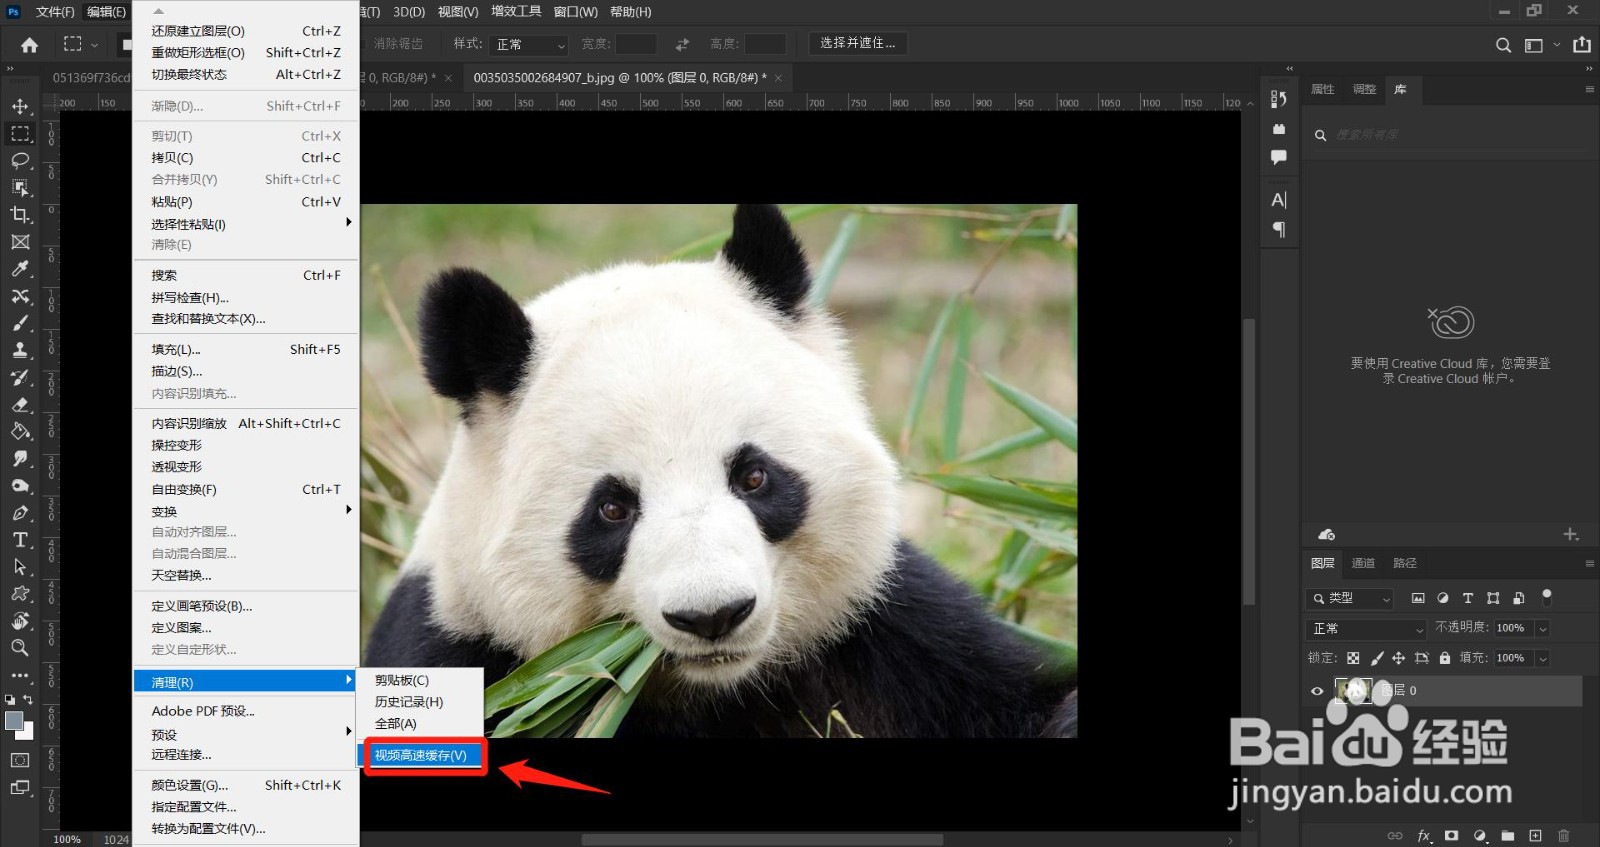This screenshot has height=847, width=1600.
Task: Open the 填充 fill dropdown arrow
Action: click(1543, 658)
